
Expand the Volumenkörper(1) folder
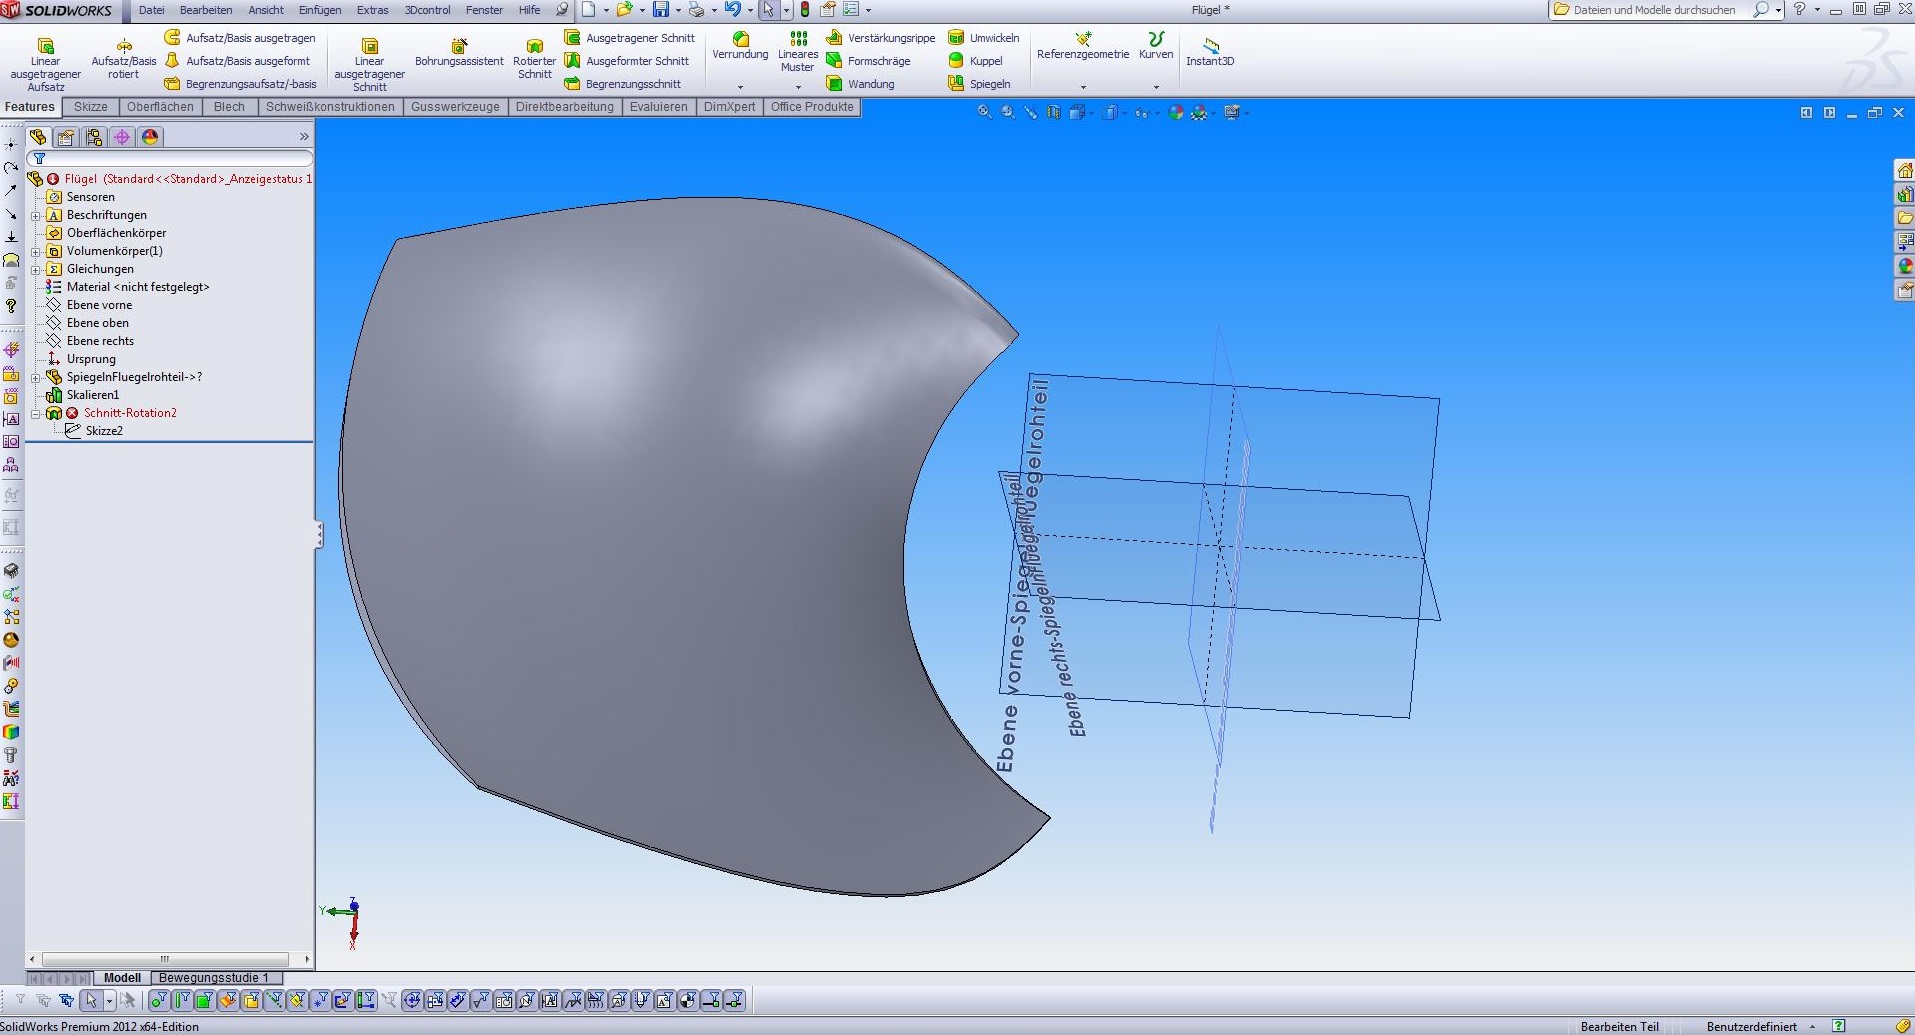(x=36, y=251)
